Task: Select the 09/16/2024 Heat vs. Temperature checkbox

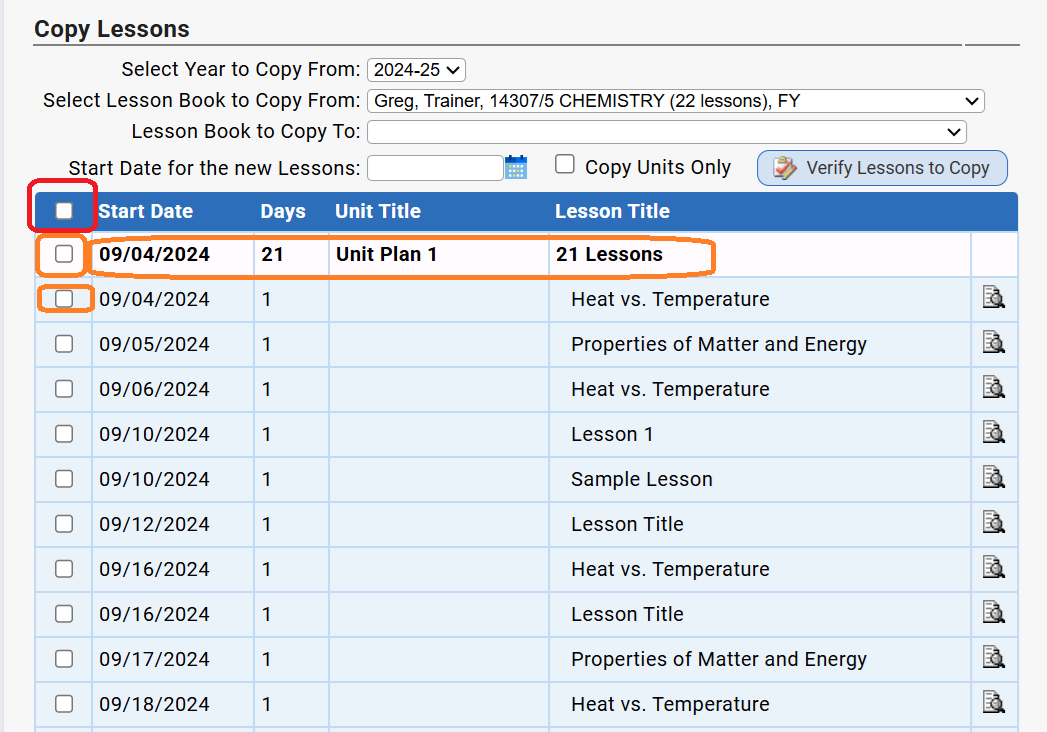Action: click(64, 569)
